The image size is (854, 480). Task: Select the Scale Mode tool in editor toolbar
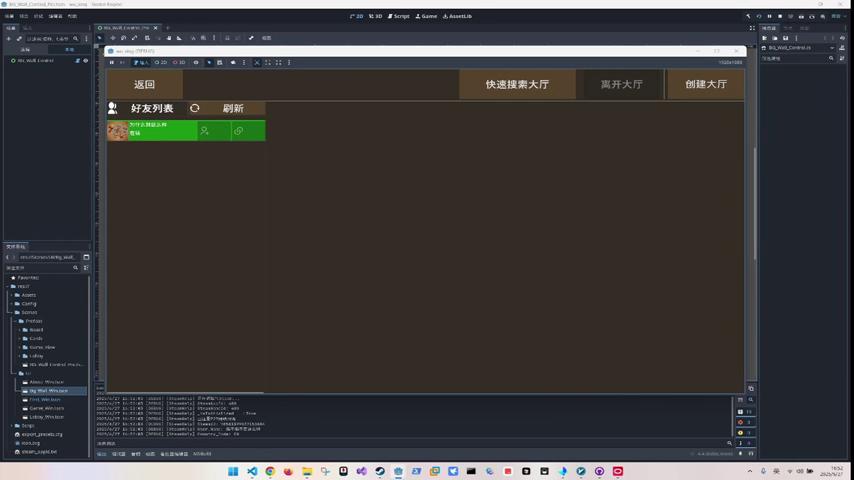(x=135, y=38)
